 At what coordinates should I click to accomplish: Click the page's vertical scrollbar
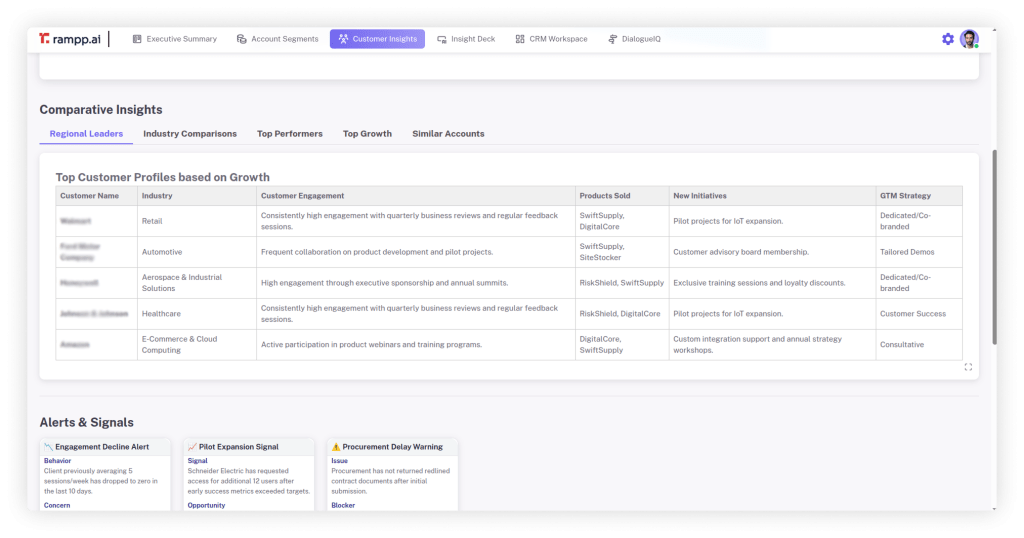coord(993,250)
